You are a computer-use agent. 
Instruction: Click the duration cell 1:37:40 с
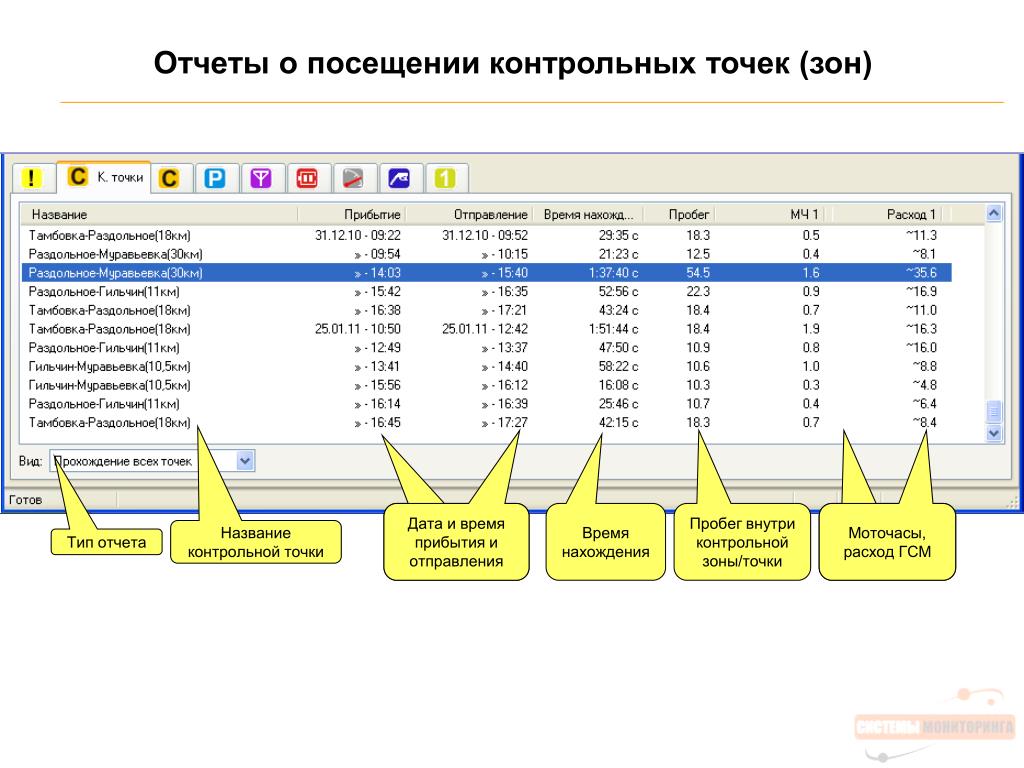613,272
